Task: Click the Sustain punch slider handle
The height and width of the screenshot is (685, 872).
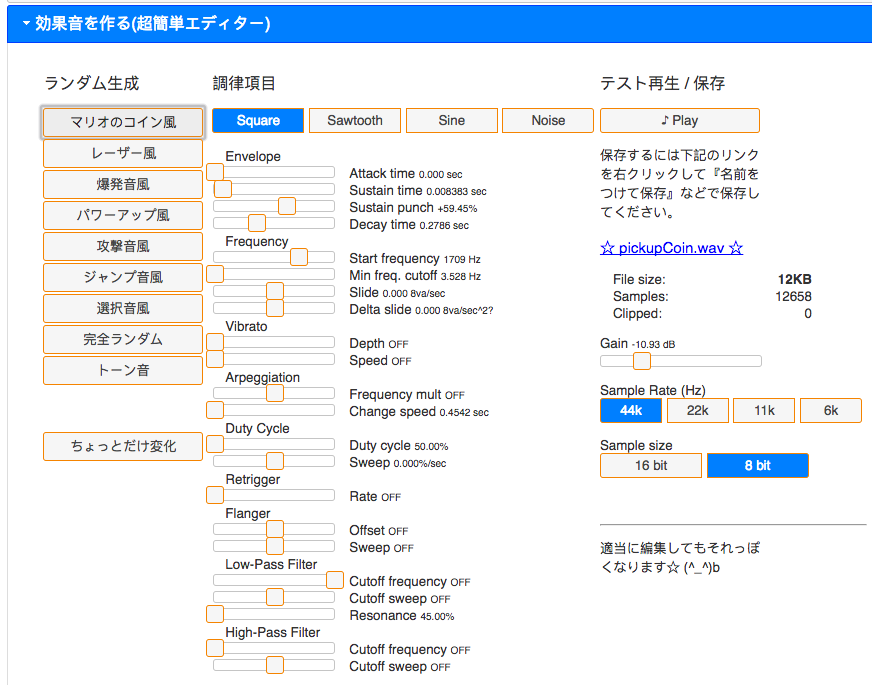Action: coord(287,206)
